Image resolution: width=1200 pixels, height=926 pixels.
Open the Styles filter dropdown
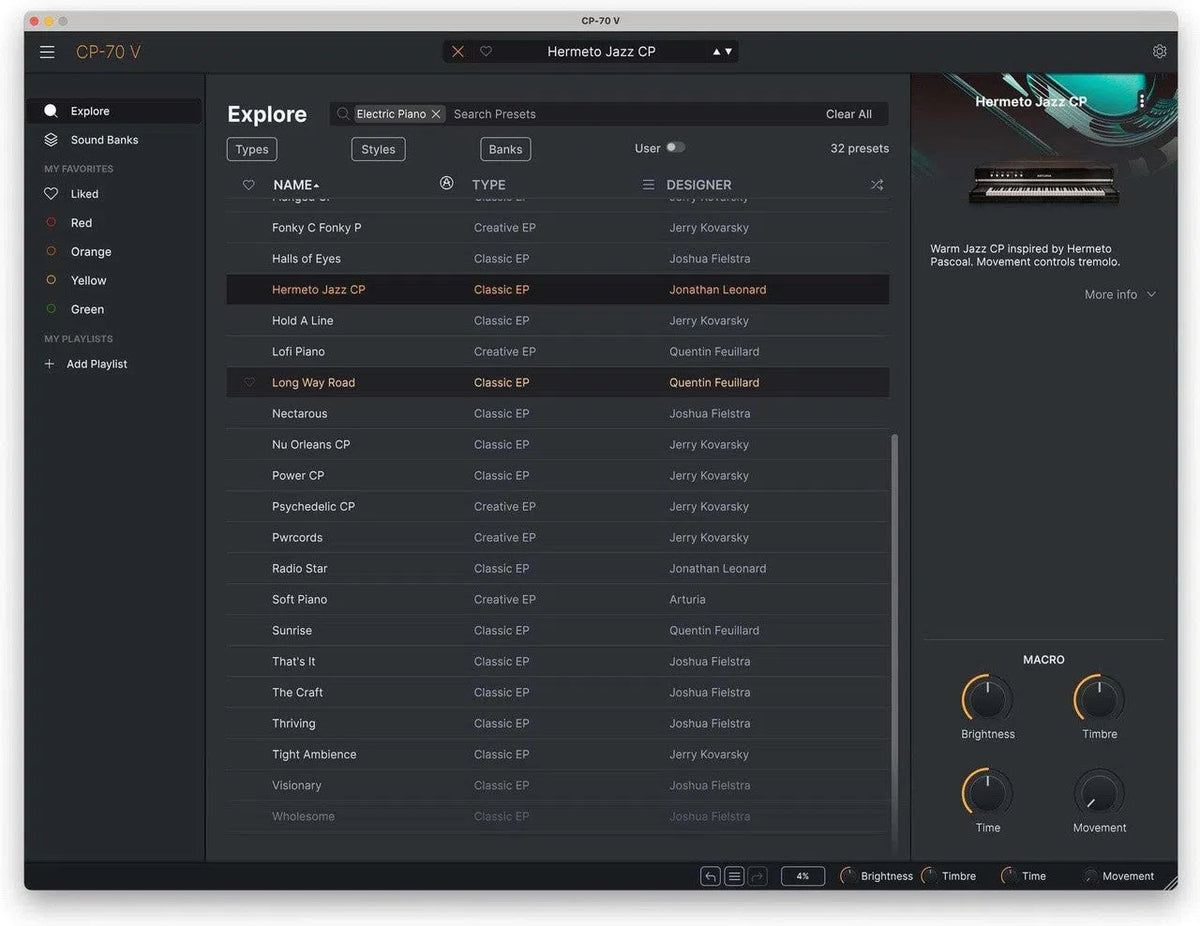tap(378, 149)
